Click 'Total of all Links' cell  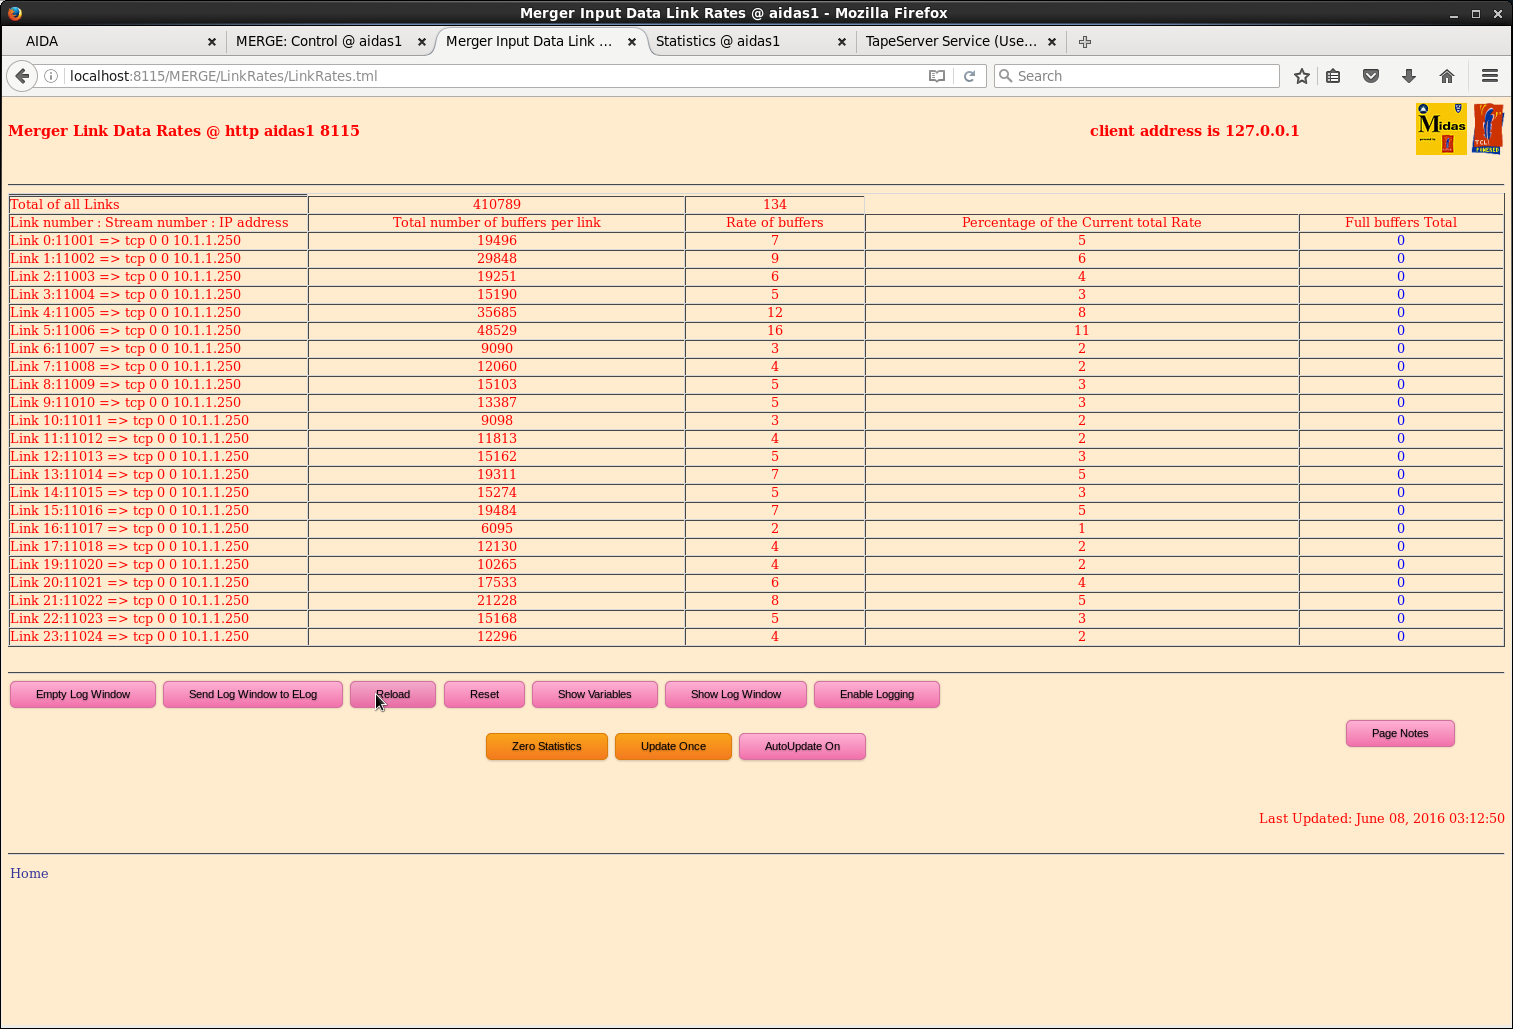(x=158, y=205)
